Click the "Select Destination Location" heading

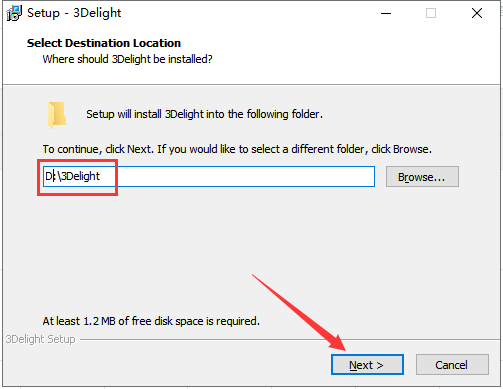pyautogui.click(x=104, y=43)
